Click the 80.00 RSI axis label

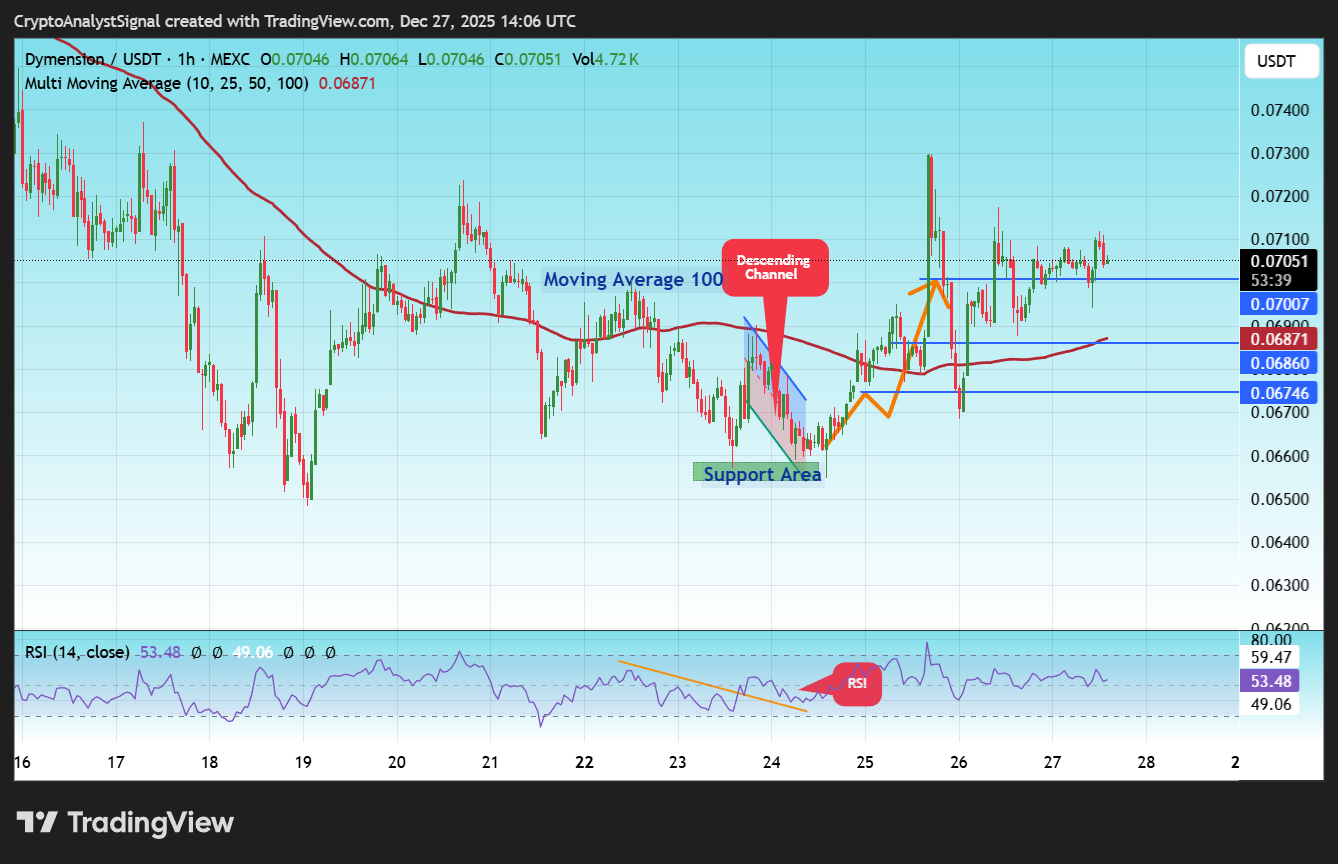[x=1271, y=639]
